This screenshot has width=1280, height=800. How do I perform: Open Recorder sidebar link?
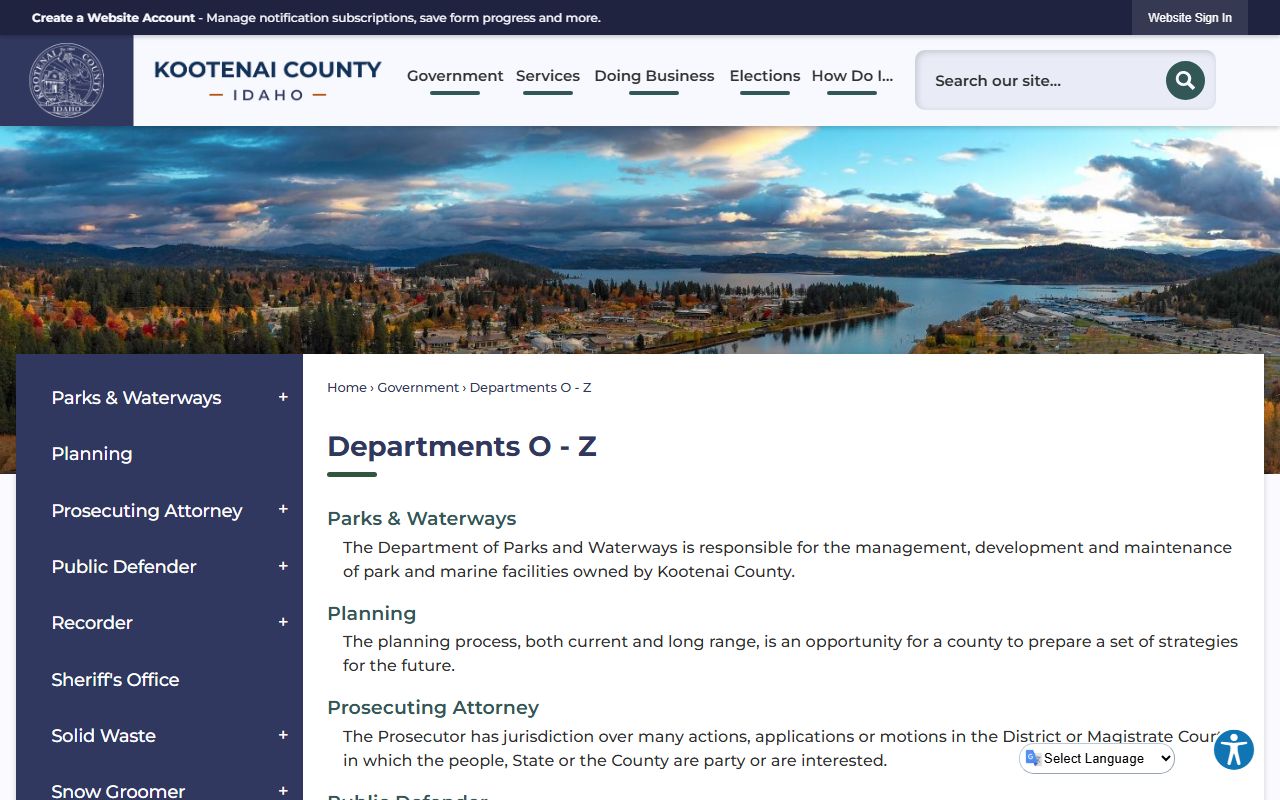(x=92, y=622)
